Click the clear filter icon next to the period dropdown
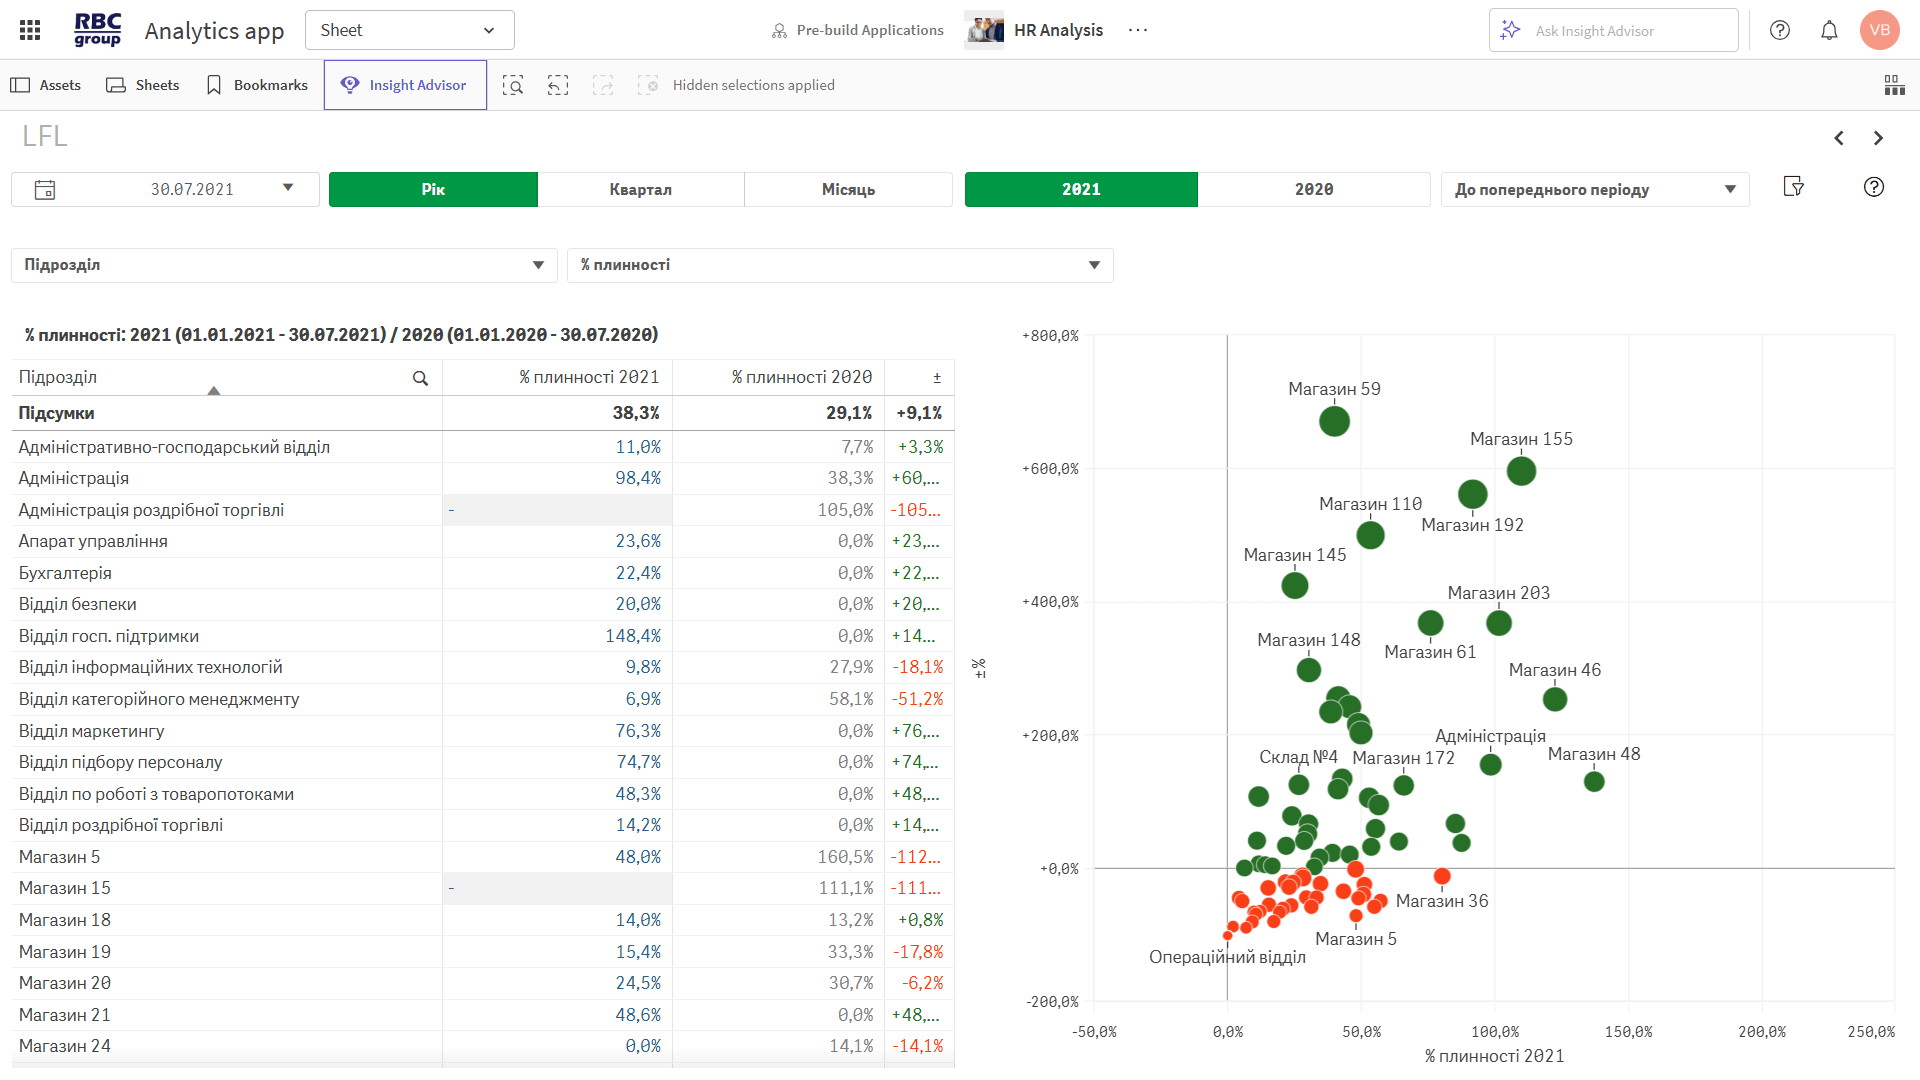Viewport: 1920px width, 1080px height. point(1794,187)
